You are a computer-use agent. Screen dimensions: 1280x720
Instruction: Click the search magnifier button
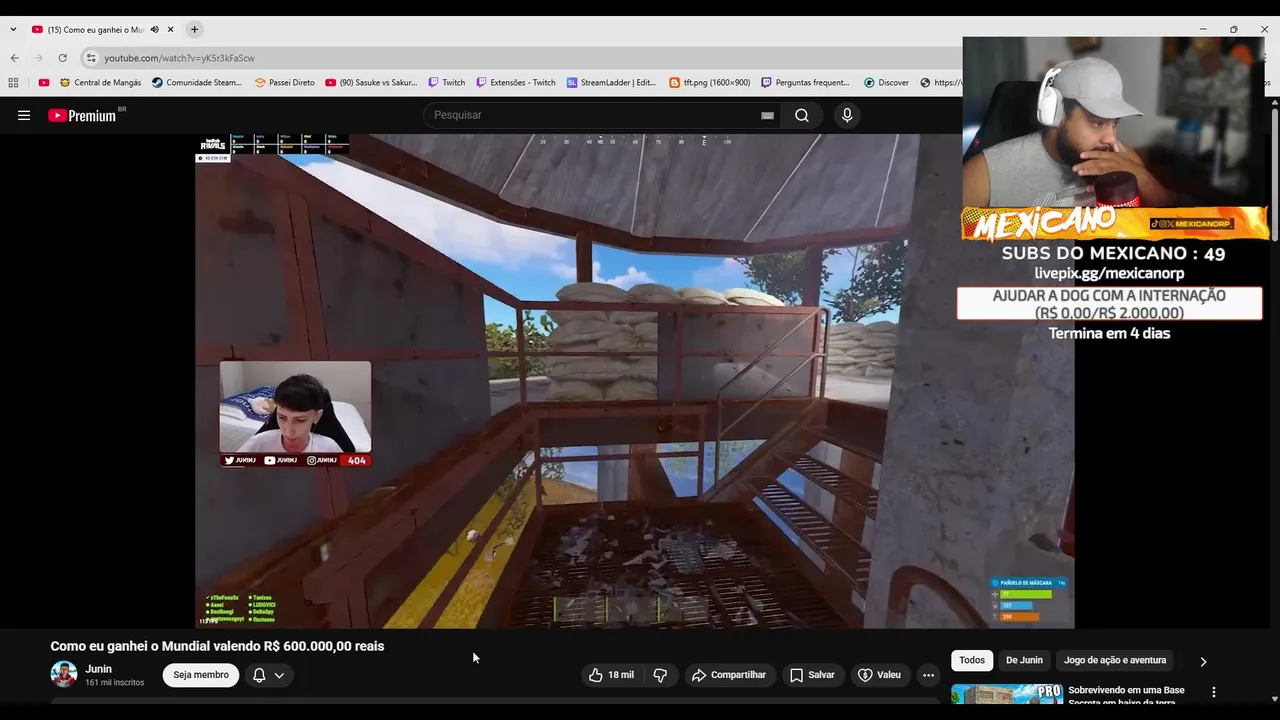click(x=802, y=115)
